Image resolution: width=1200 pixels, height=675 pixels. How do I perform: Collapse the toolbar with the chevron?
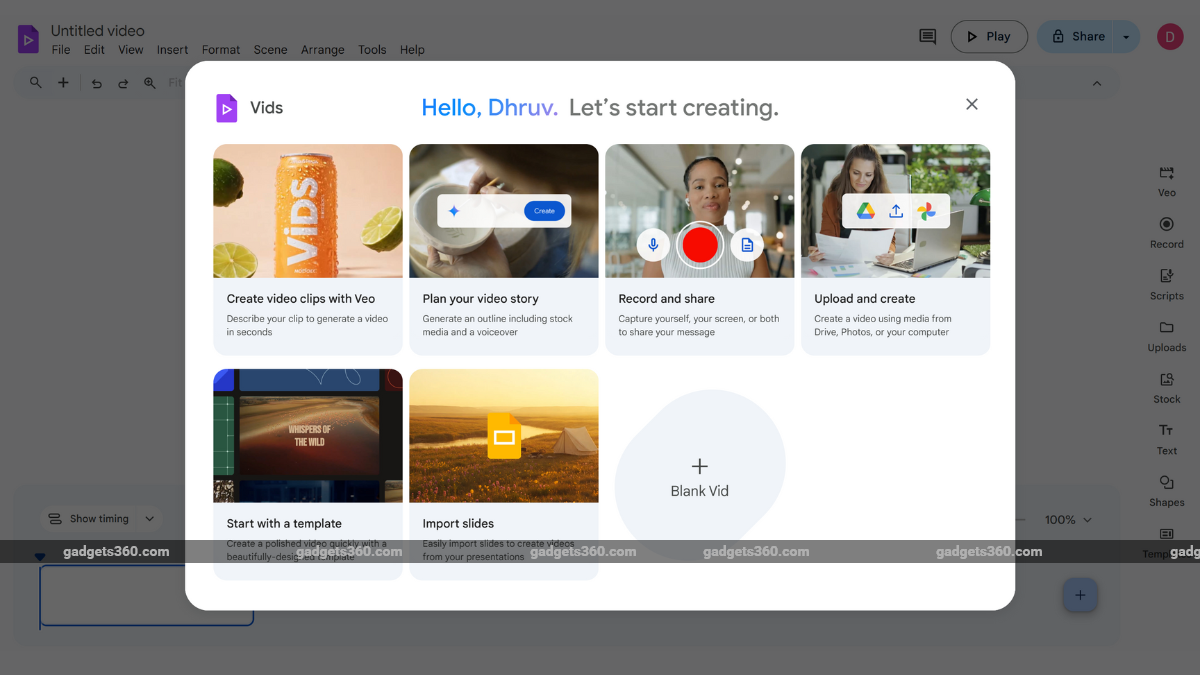coord(1097,84)
